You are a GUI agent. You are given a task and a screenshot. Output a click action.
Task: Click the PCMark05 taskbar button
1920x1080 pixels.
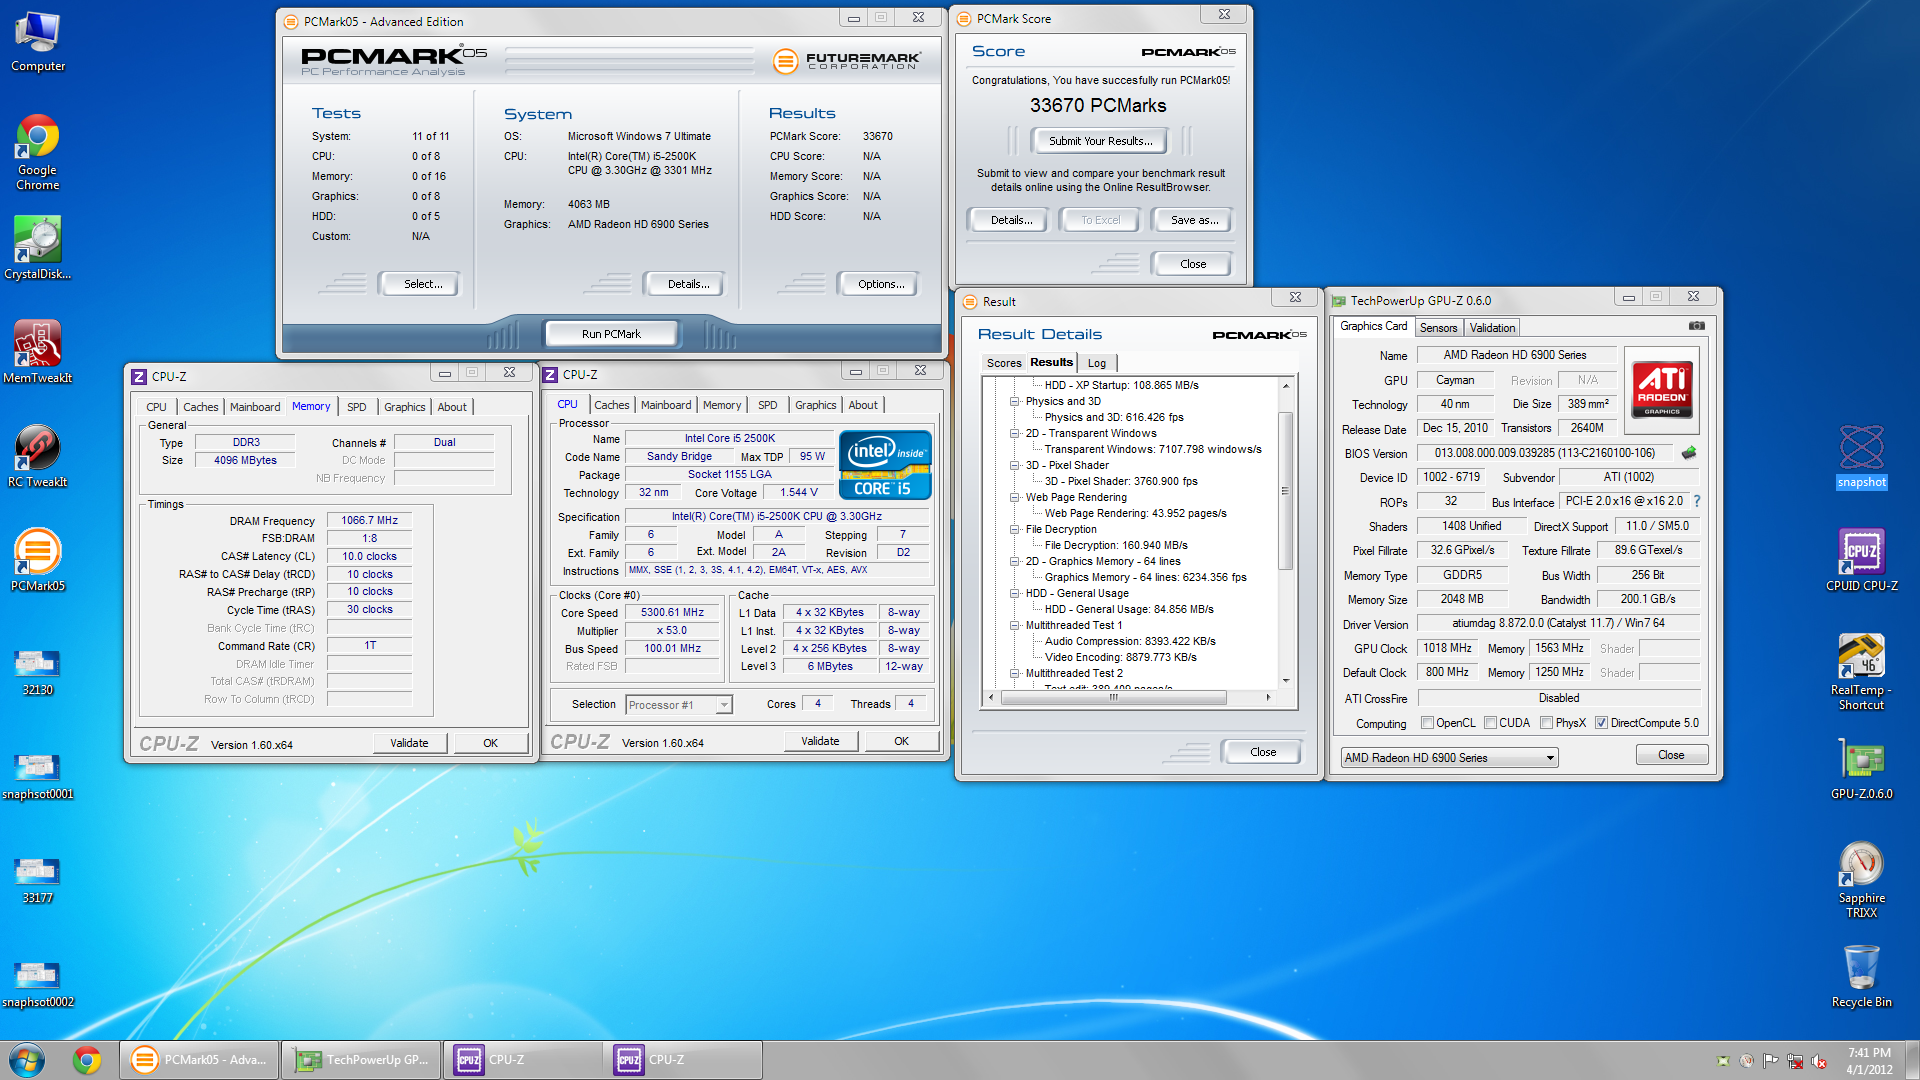[x=199, y=1060]
